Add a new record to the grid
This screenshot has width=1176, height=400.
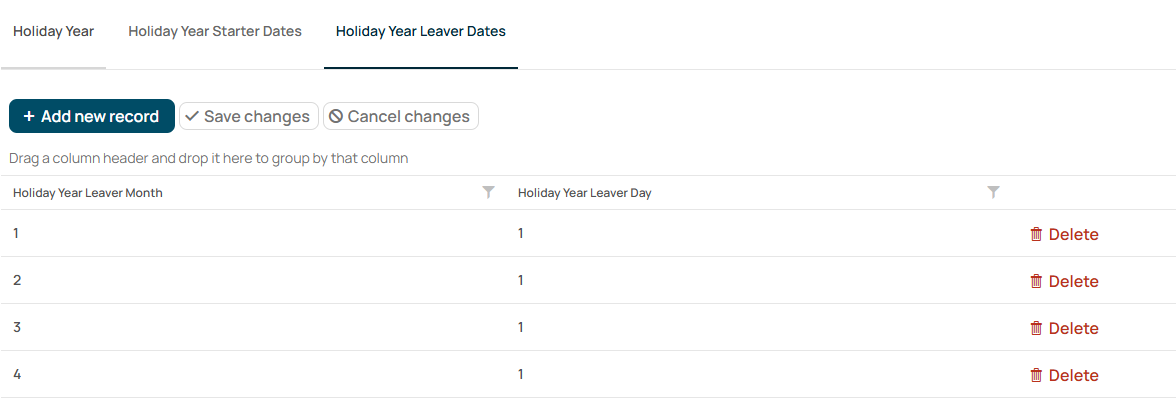click(92, 116)
